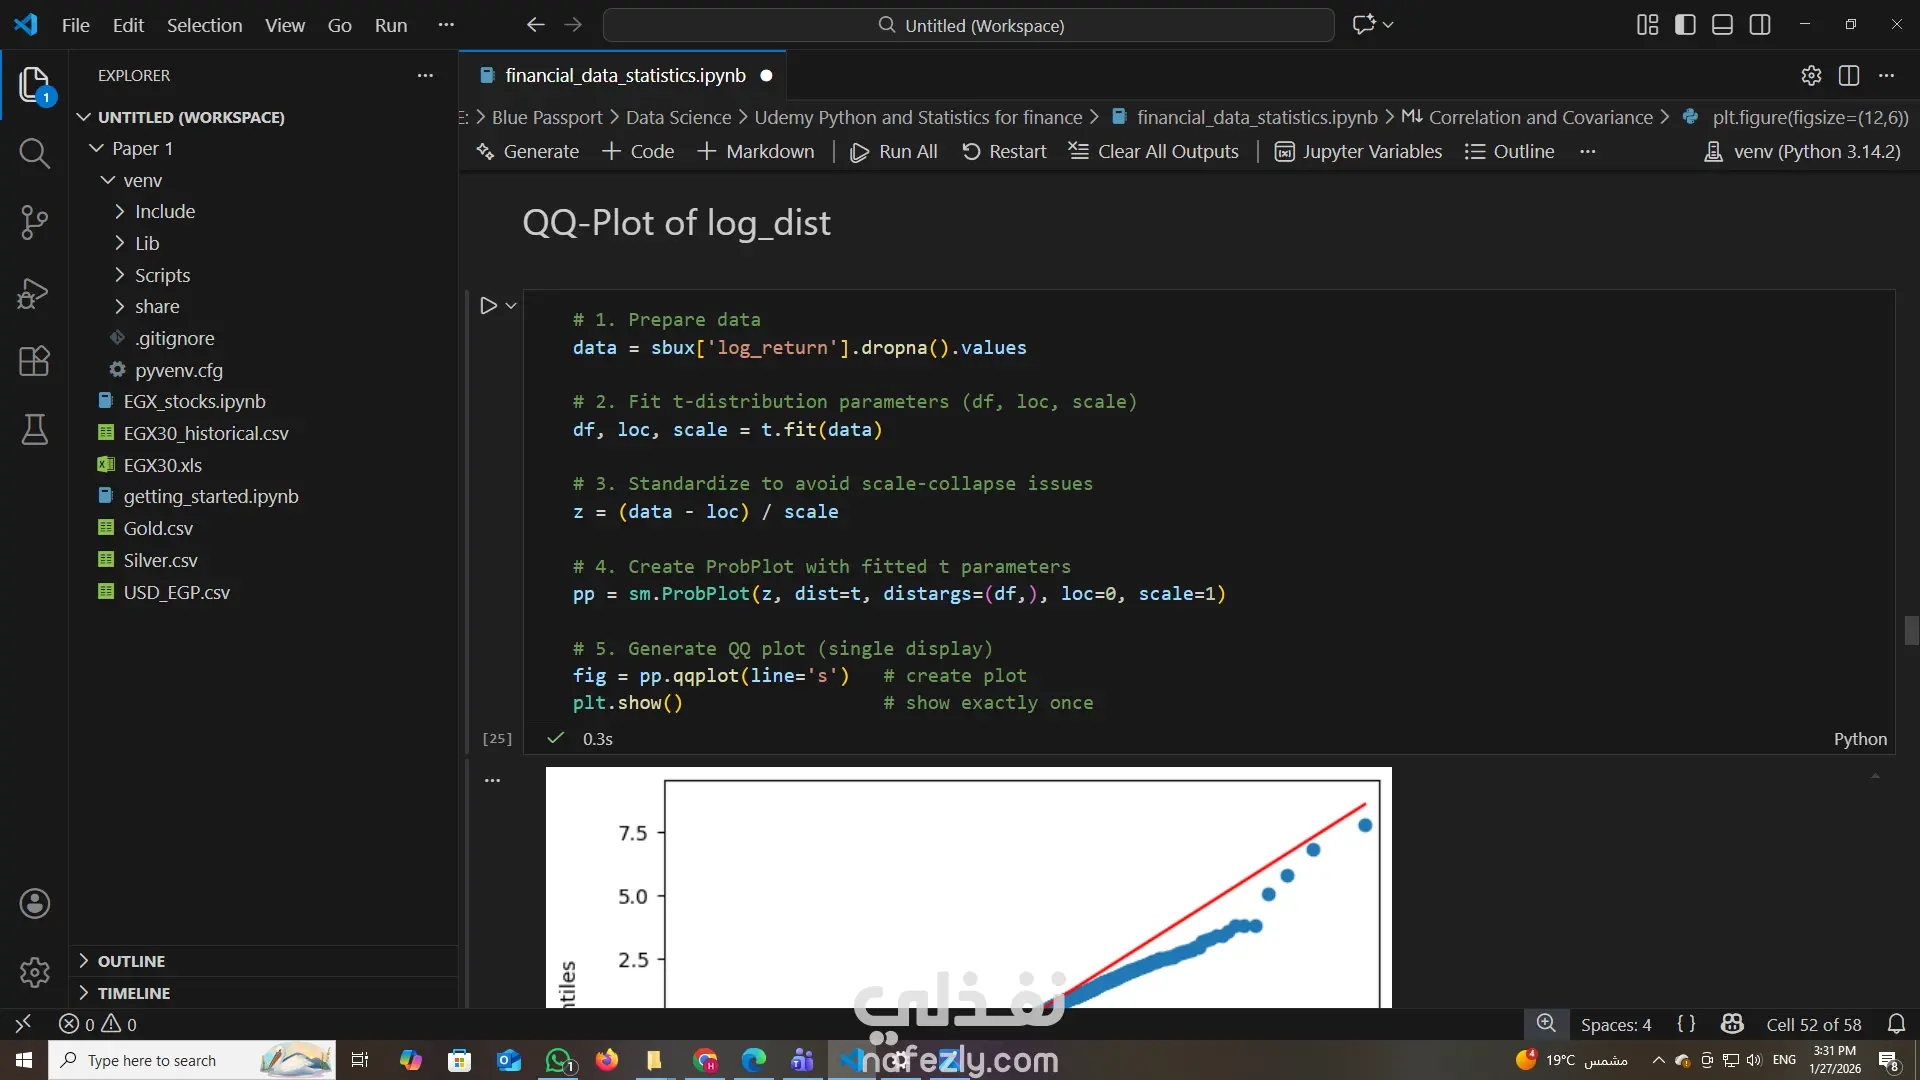Open notebook settings gear icon

point(1811,76)
